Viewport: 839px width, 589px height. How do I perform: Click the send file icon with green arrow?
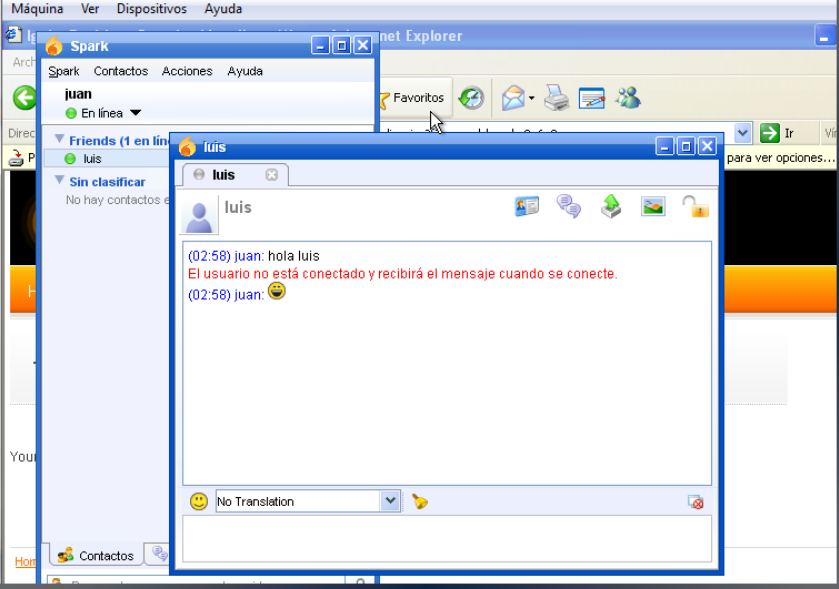click(x=611, y=207)
